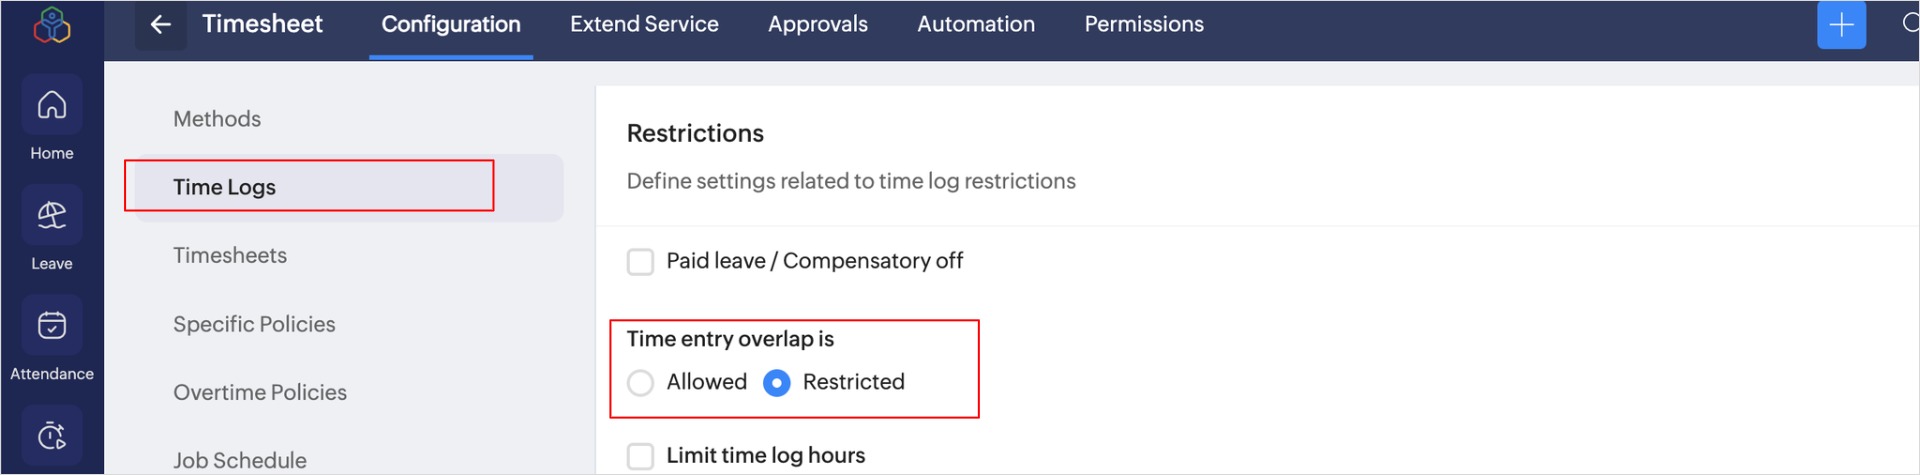Click the Zoho People logo icon
The image size is (1920, 475).
pyautogui.click(x=52, y=26)
